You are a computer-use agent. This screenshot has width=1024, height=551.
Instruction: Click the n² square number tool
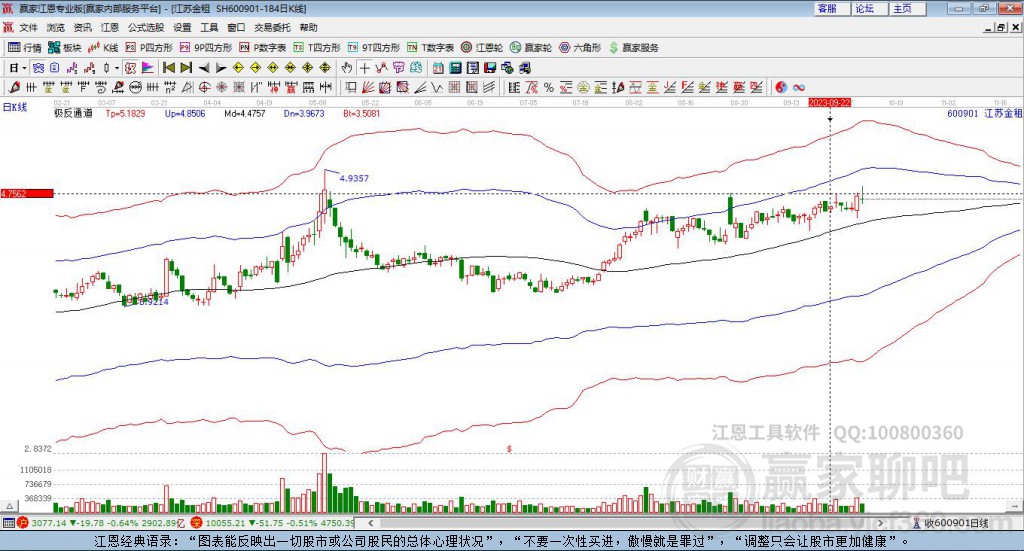click(170, 87)
